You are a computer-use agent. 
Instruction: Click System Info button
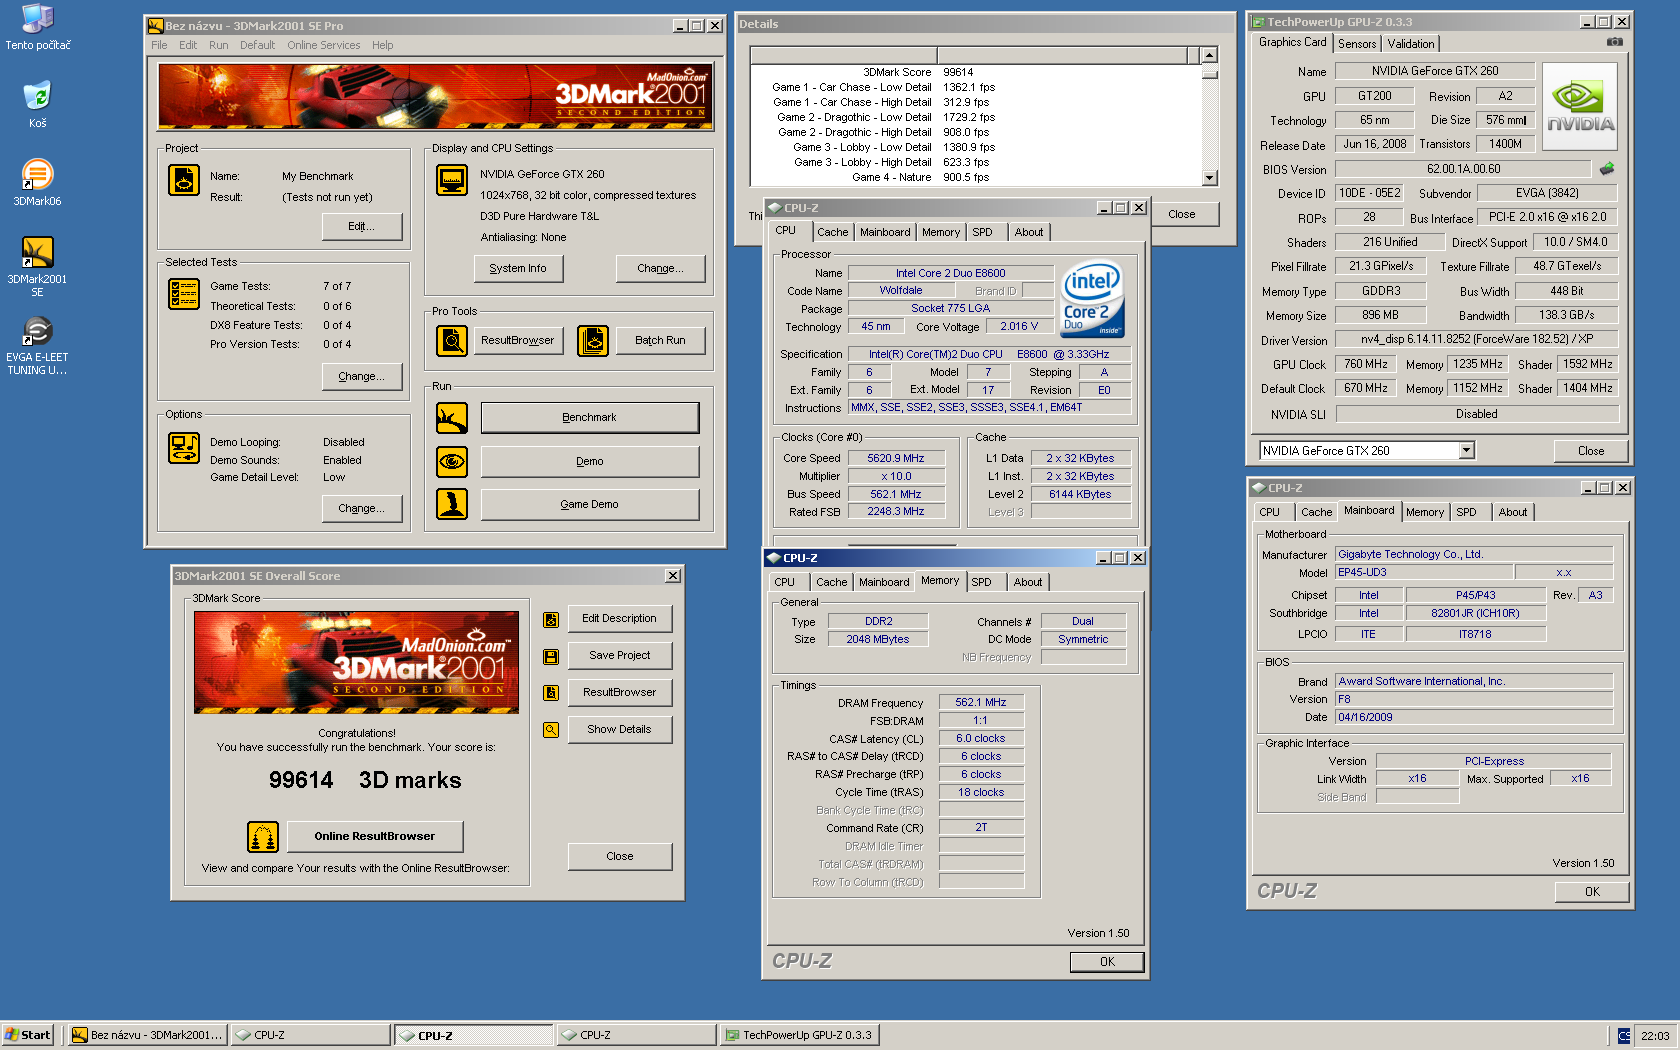(518, 269)
